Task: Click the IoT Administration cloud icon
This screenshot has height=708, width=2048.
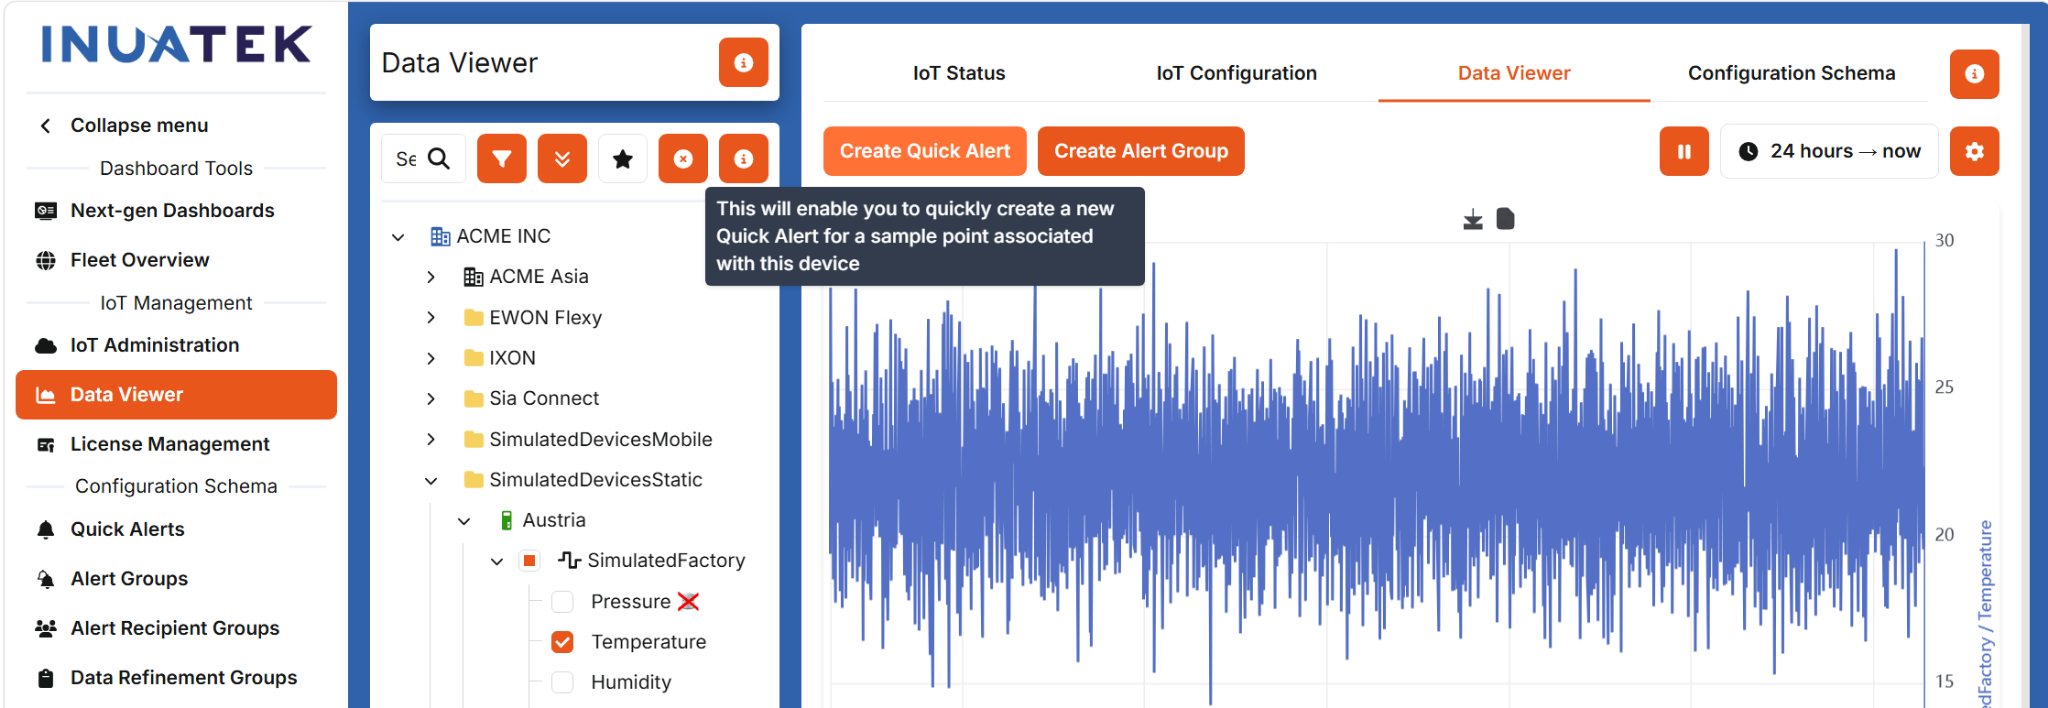Action: coord(46,346)
